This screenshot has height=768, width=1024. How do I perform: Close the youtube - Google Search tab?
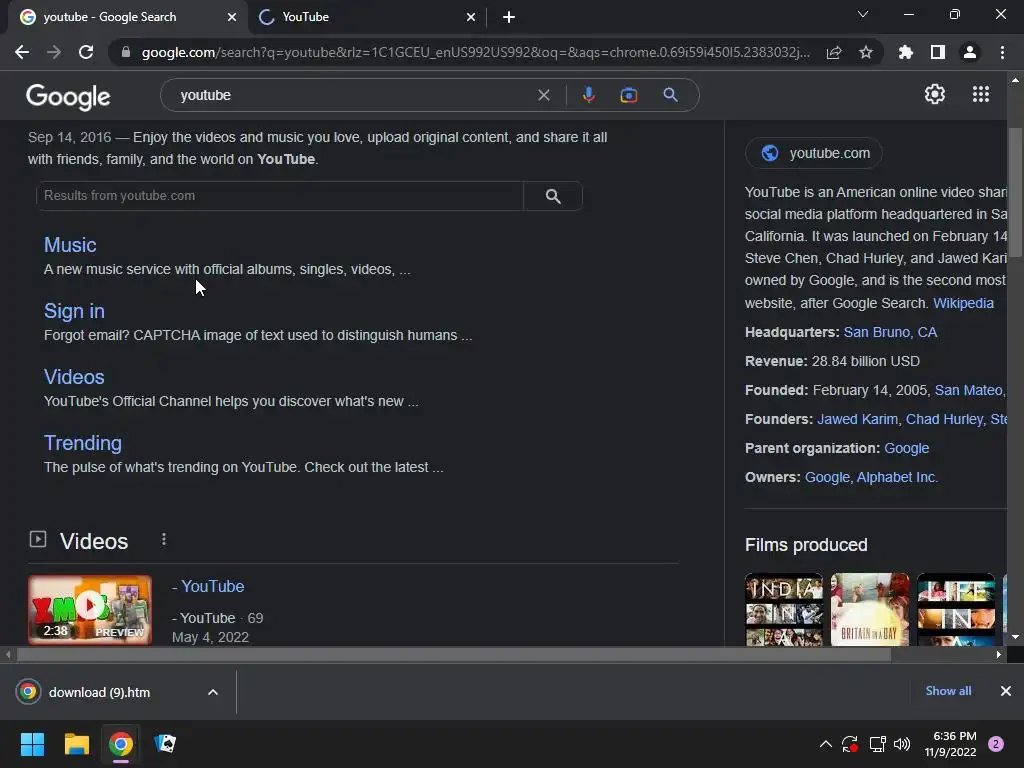[x=232, y=17]
